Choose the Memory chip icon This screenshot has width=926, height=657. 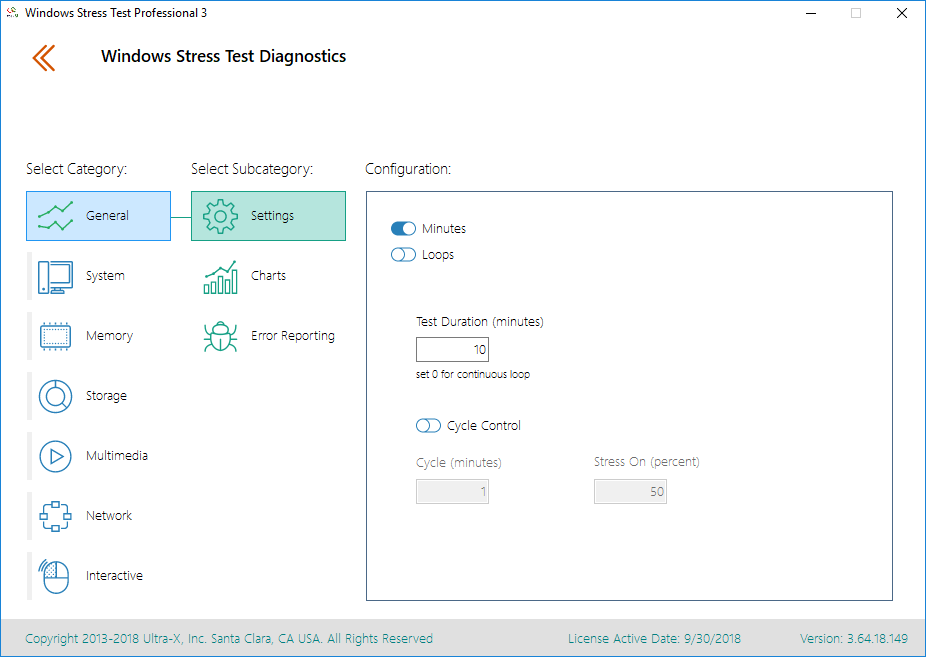point(56,336)
